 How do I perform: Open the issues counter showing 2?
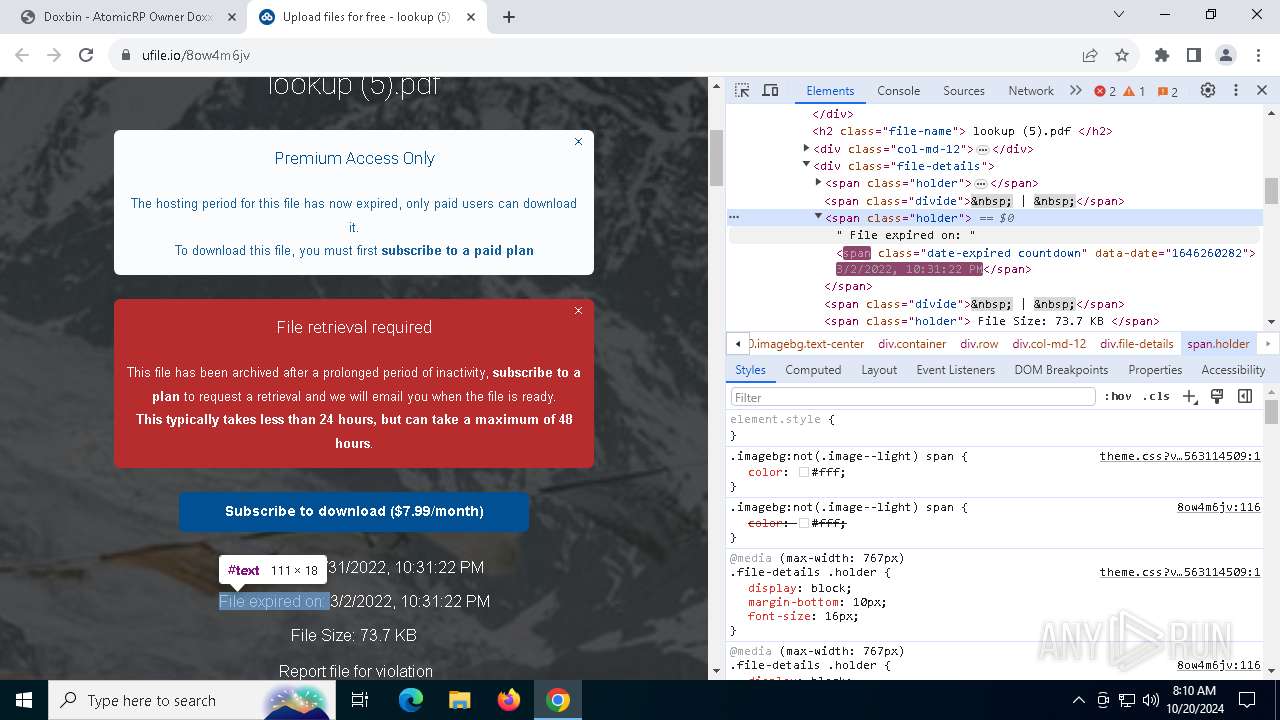coord(1168,91)
